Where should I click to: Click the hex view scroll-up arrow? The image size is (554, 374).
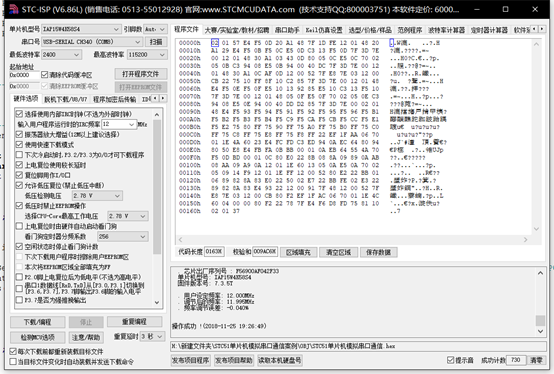536,44
